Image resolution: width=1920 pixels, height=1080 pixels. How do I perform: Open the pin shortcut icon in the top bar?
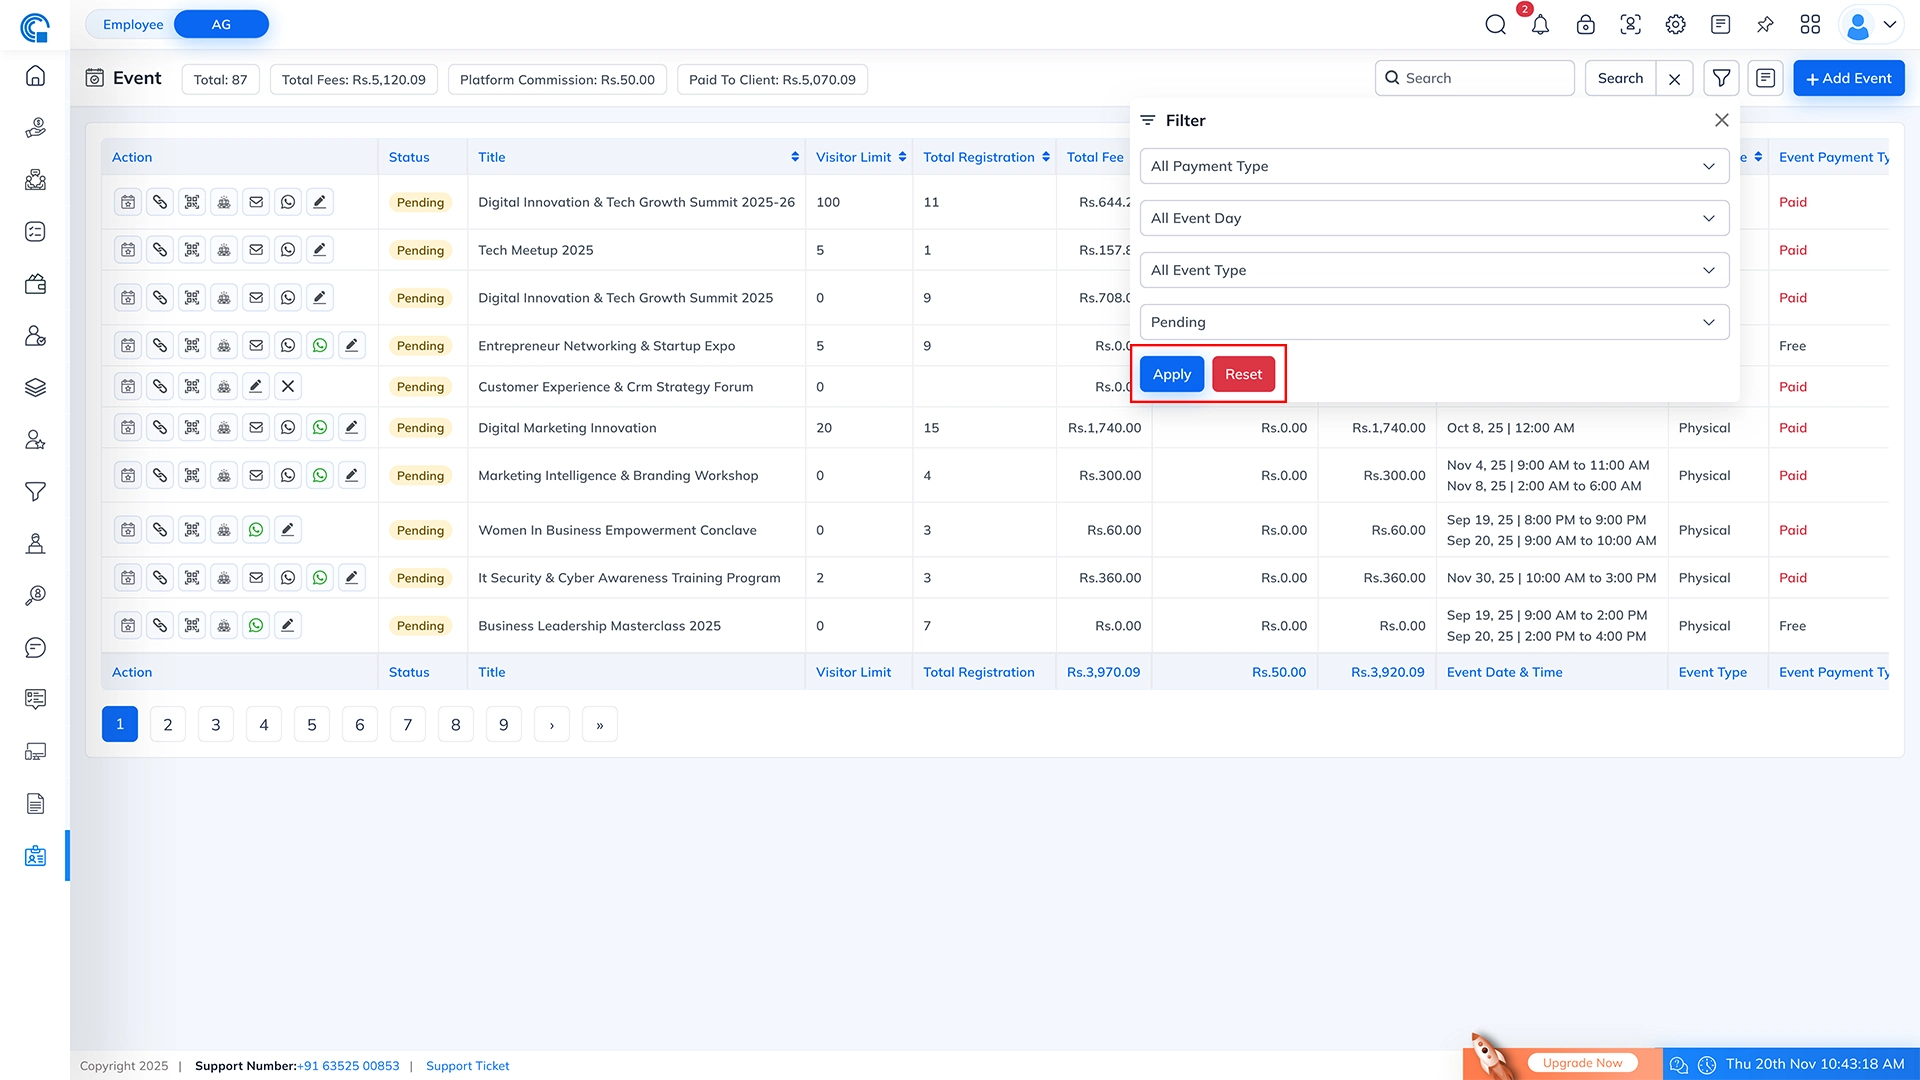tap(1765, 24)
